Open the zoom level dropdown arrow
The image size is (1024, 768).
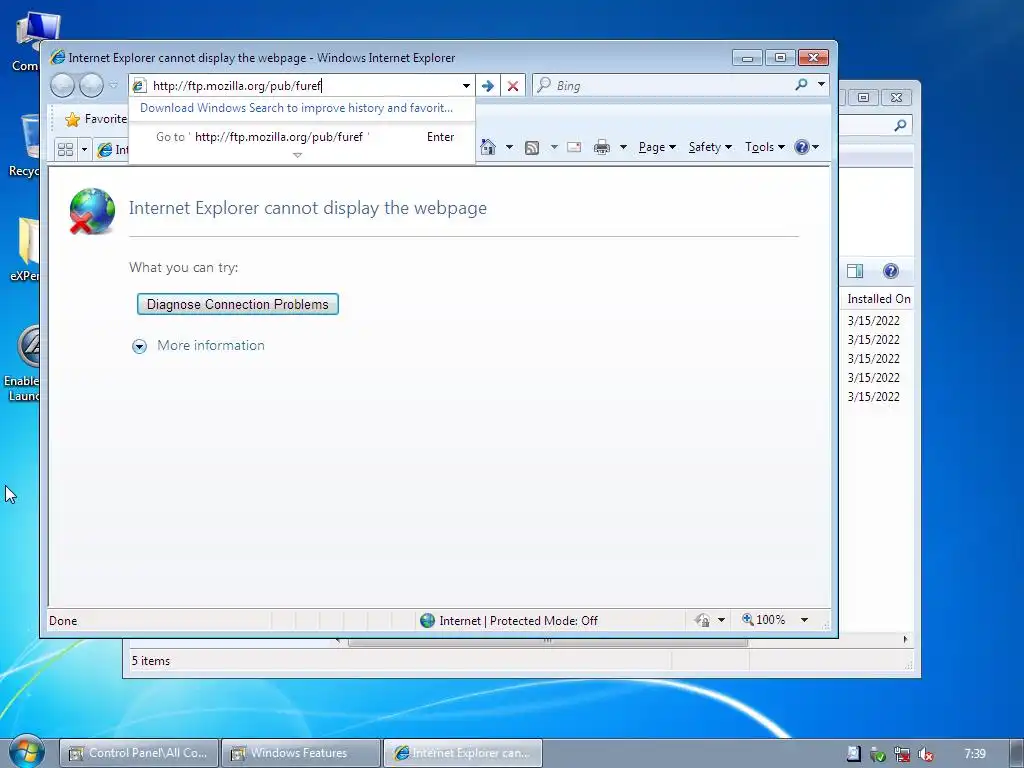click(805, 620)
